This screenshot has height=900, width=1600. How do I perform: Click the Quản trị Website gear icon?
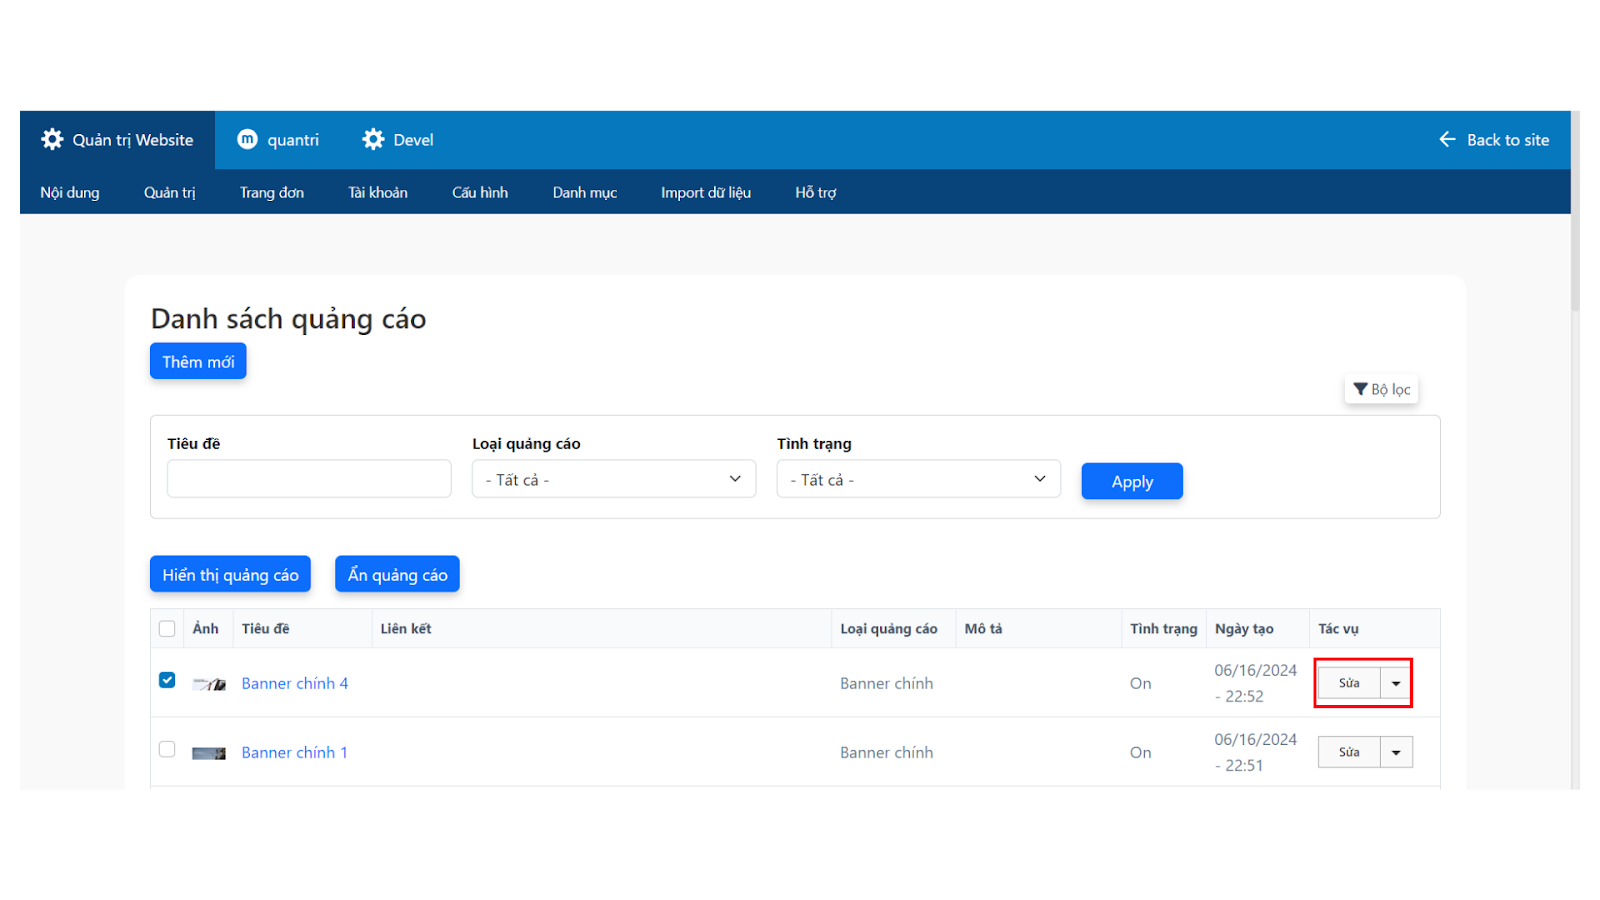(x=52, y=140)
